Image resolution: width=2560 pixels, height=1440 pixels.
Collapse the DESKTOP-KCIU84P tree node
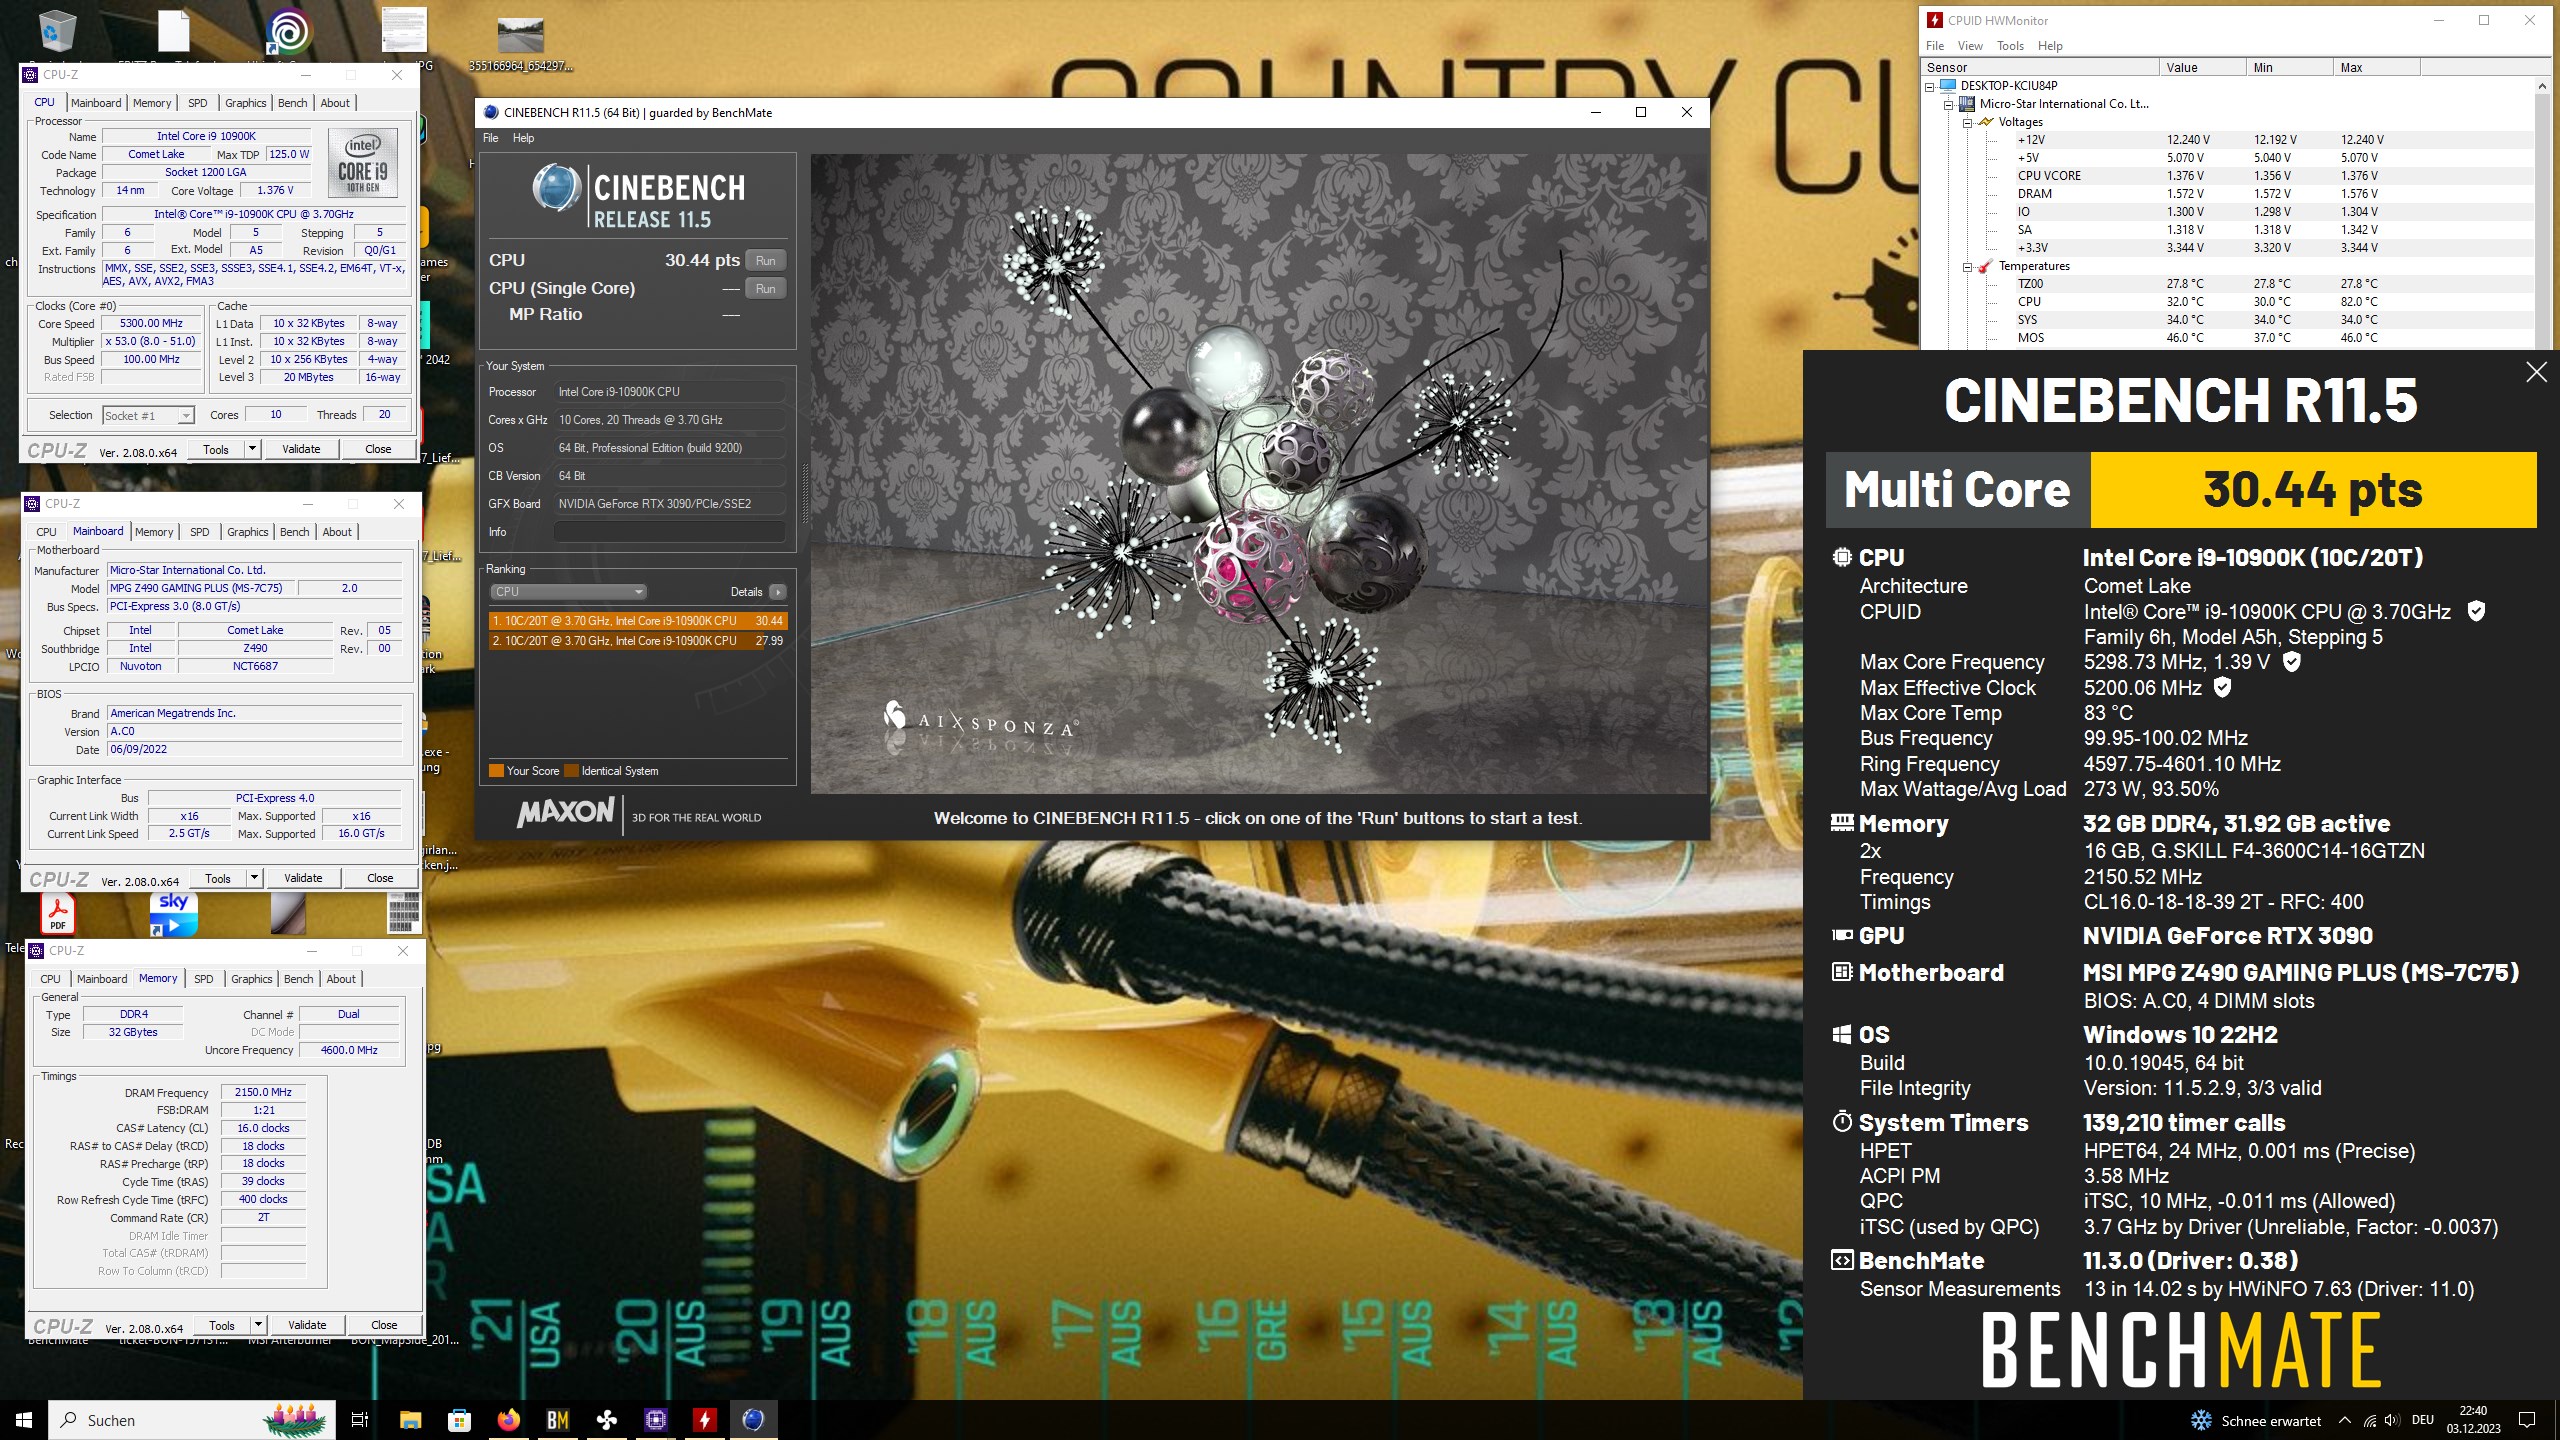pyautogui.click(x=1930, y=86)
